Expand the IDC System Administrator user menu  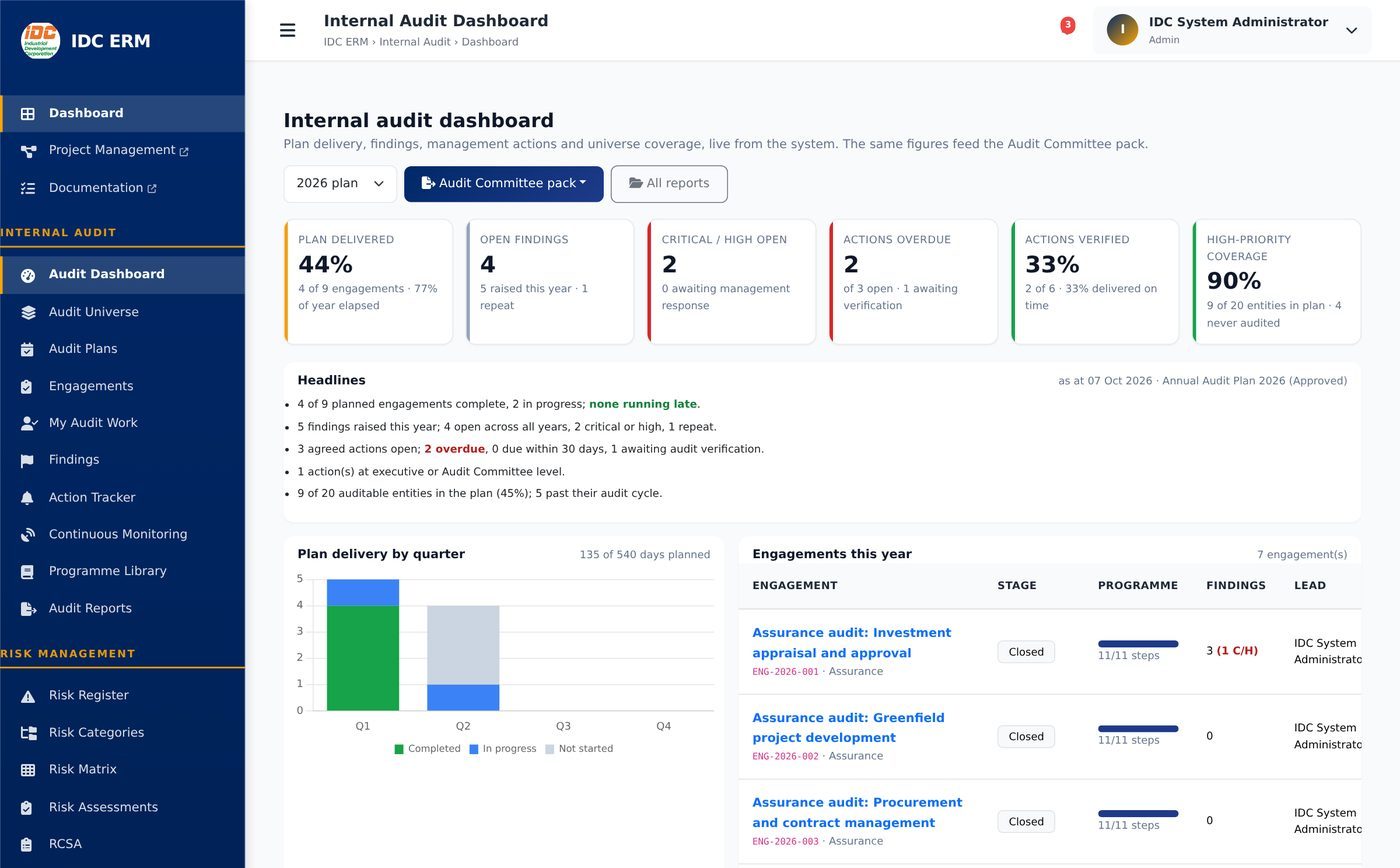pos(1232,30)
